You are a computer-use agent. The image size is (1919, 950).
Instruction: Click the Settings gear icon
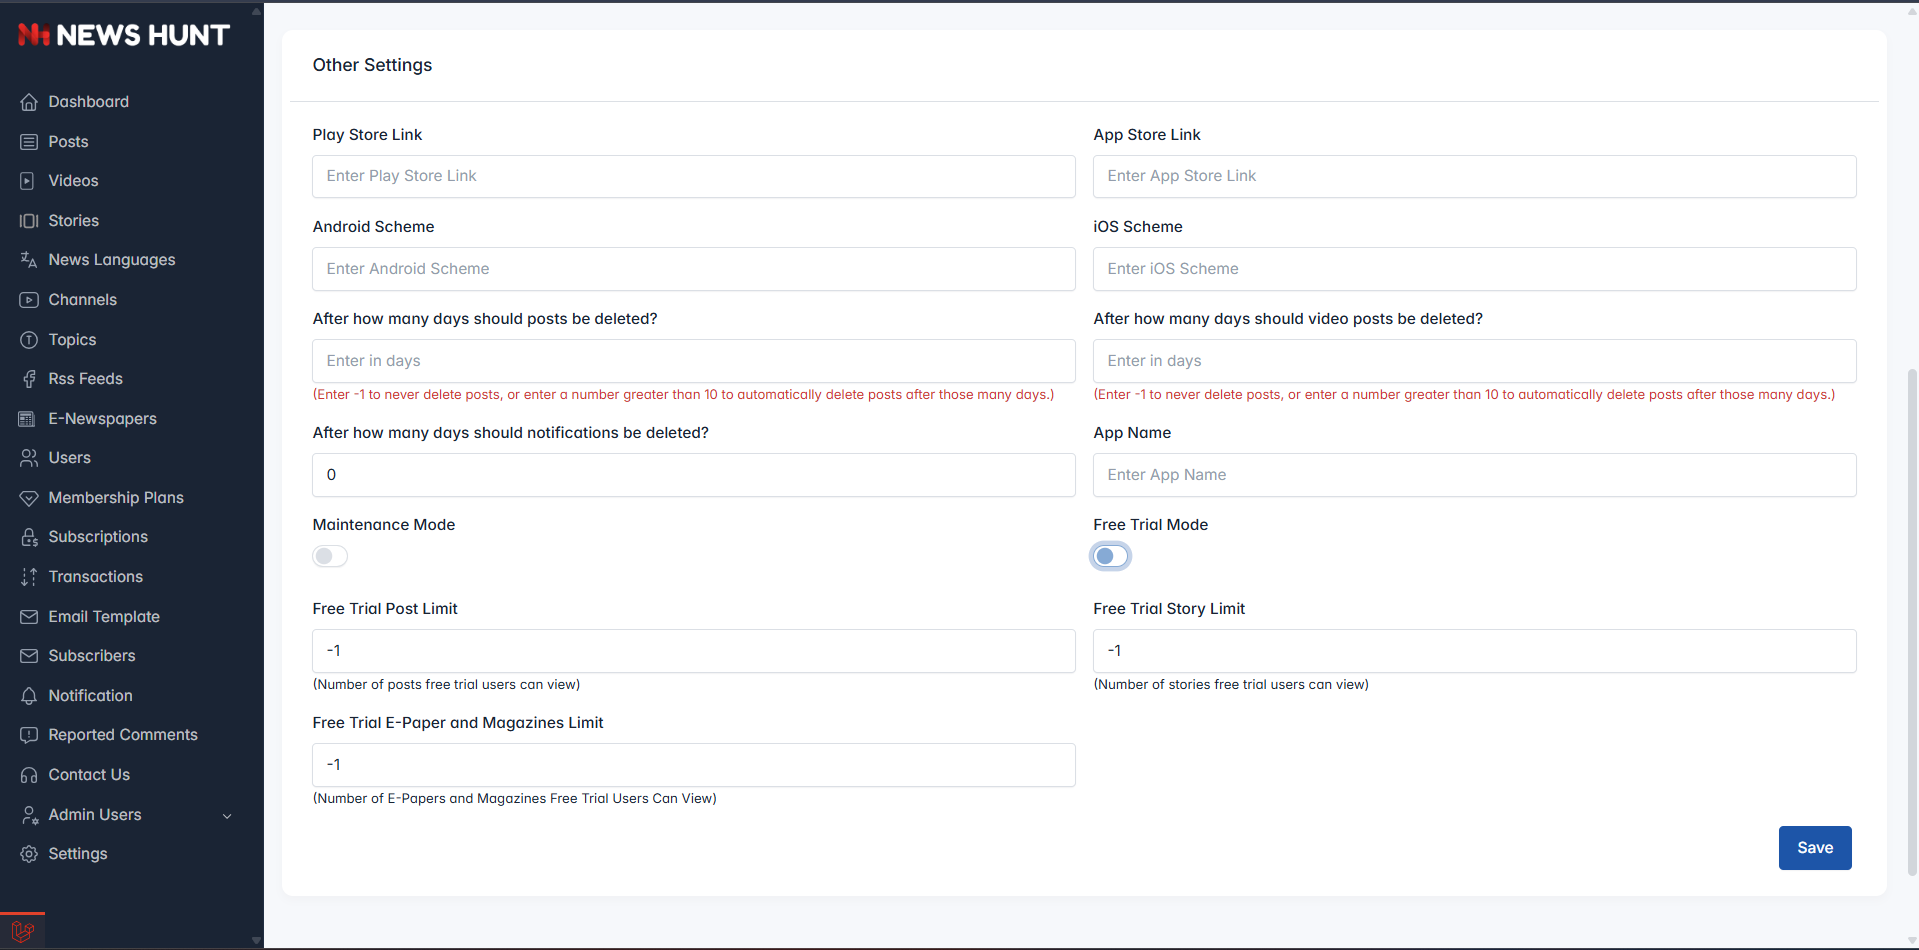tap(29, 854)
